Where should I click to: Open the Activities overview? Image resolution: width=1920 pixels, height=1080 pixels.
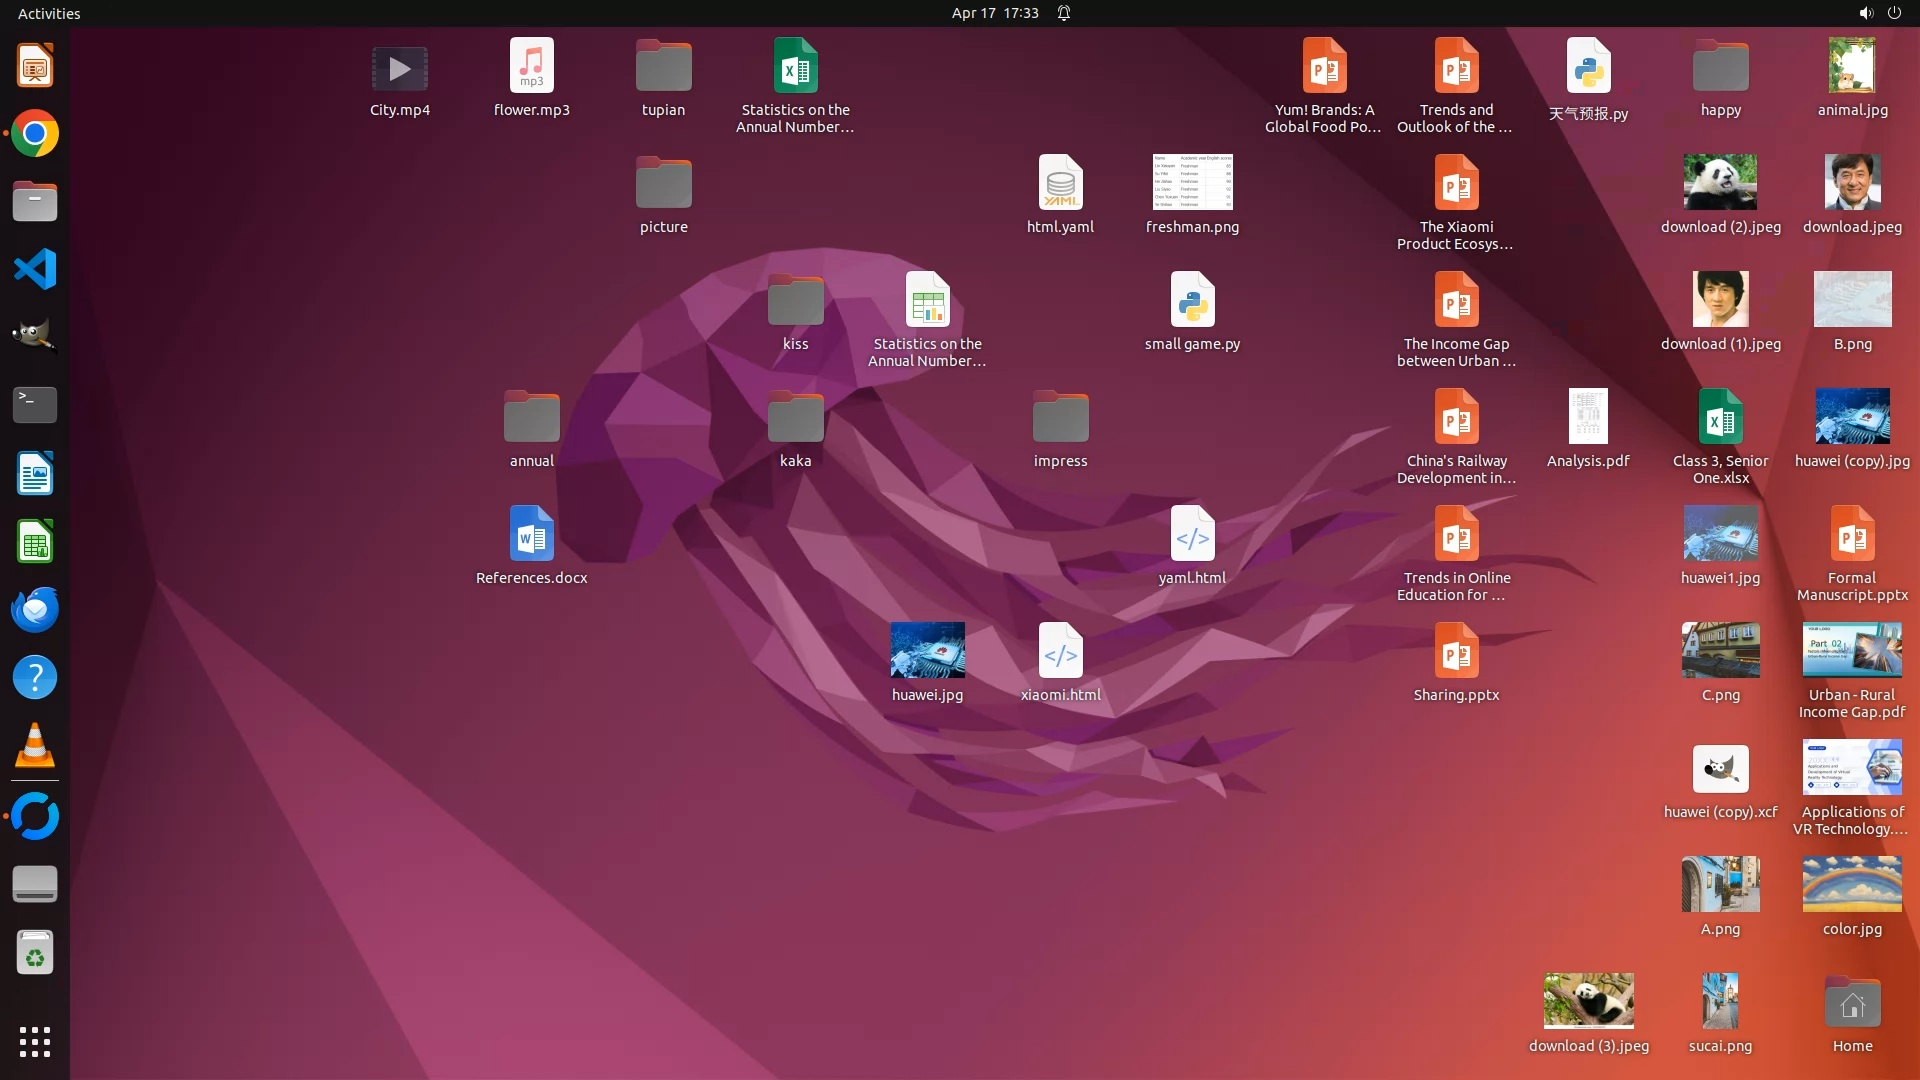click(49, 13)
